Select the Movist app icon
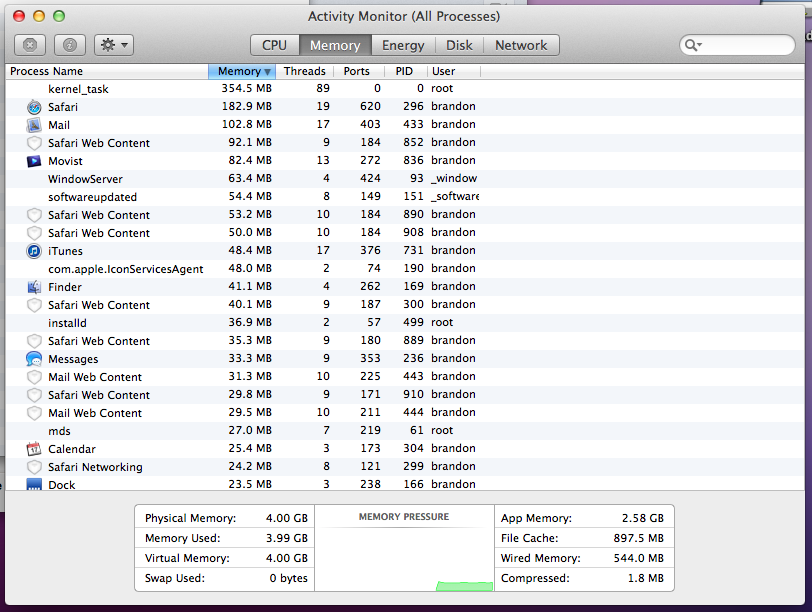The height and width of the screenshot is (612, 812). [x=34, y=161]
